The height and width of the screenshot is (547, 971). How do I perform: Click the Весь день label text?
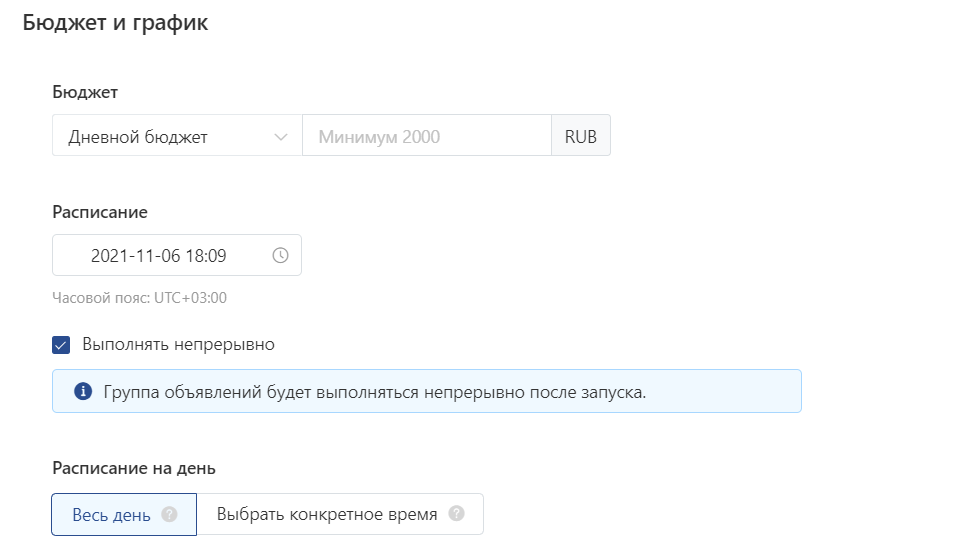tap(111, 515)
